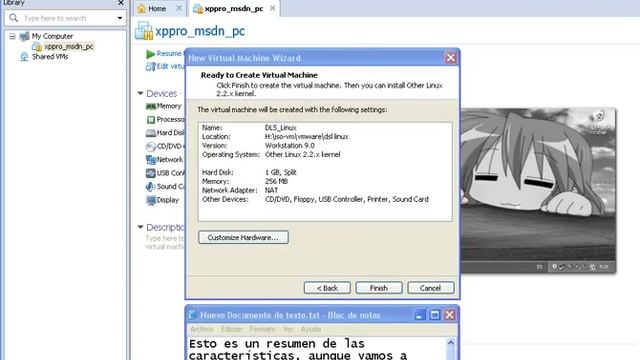The height and width of the screenshot is (360, 640).
Task: Select Shared VMs in the library
Action: (50, 57)
